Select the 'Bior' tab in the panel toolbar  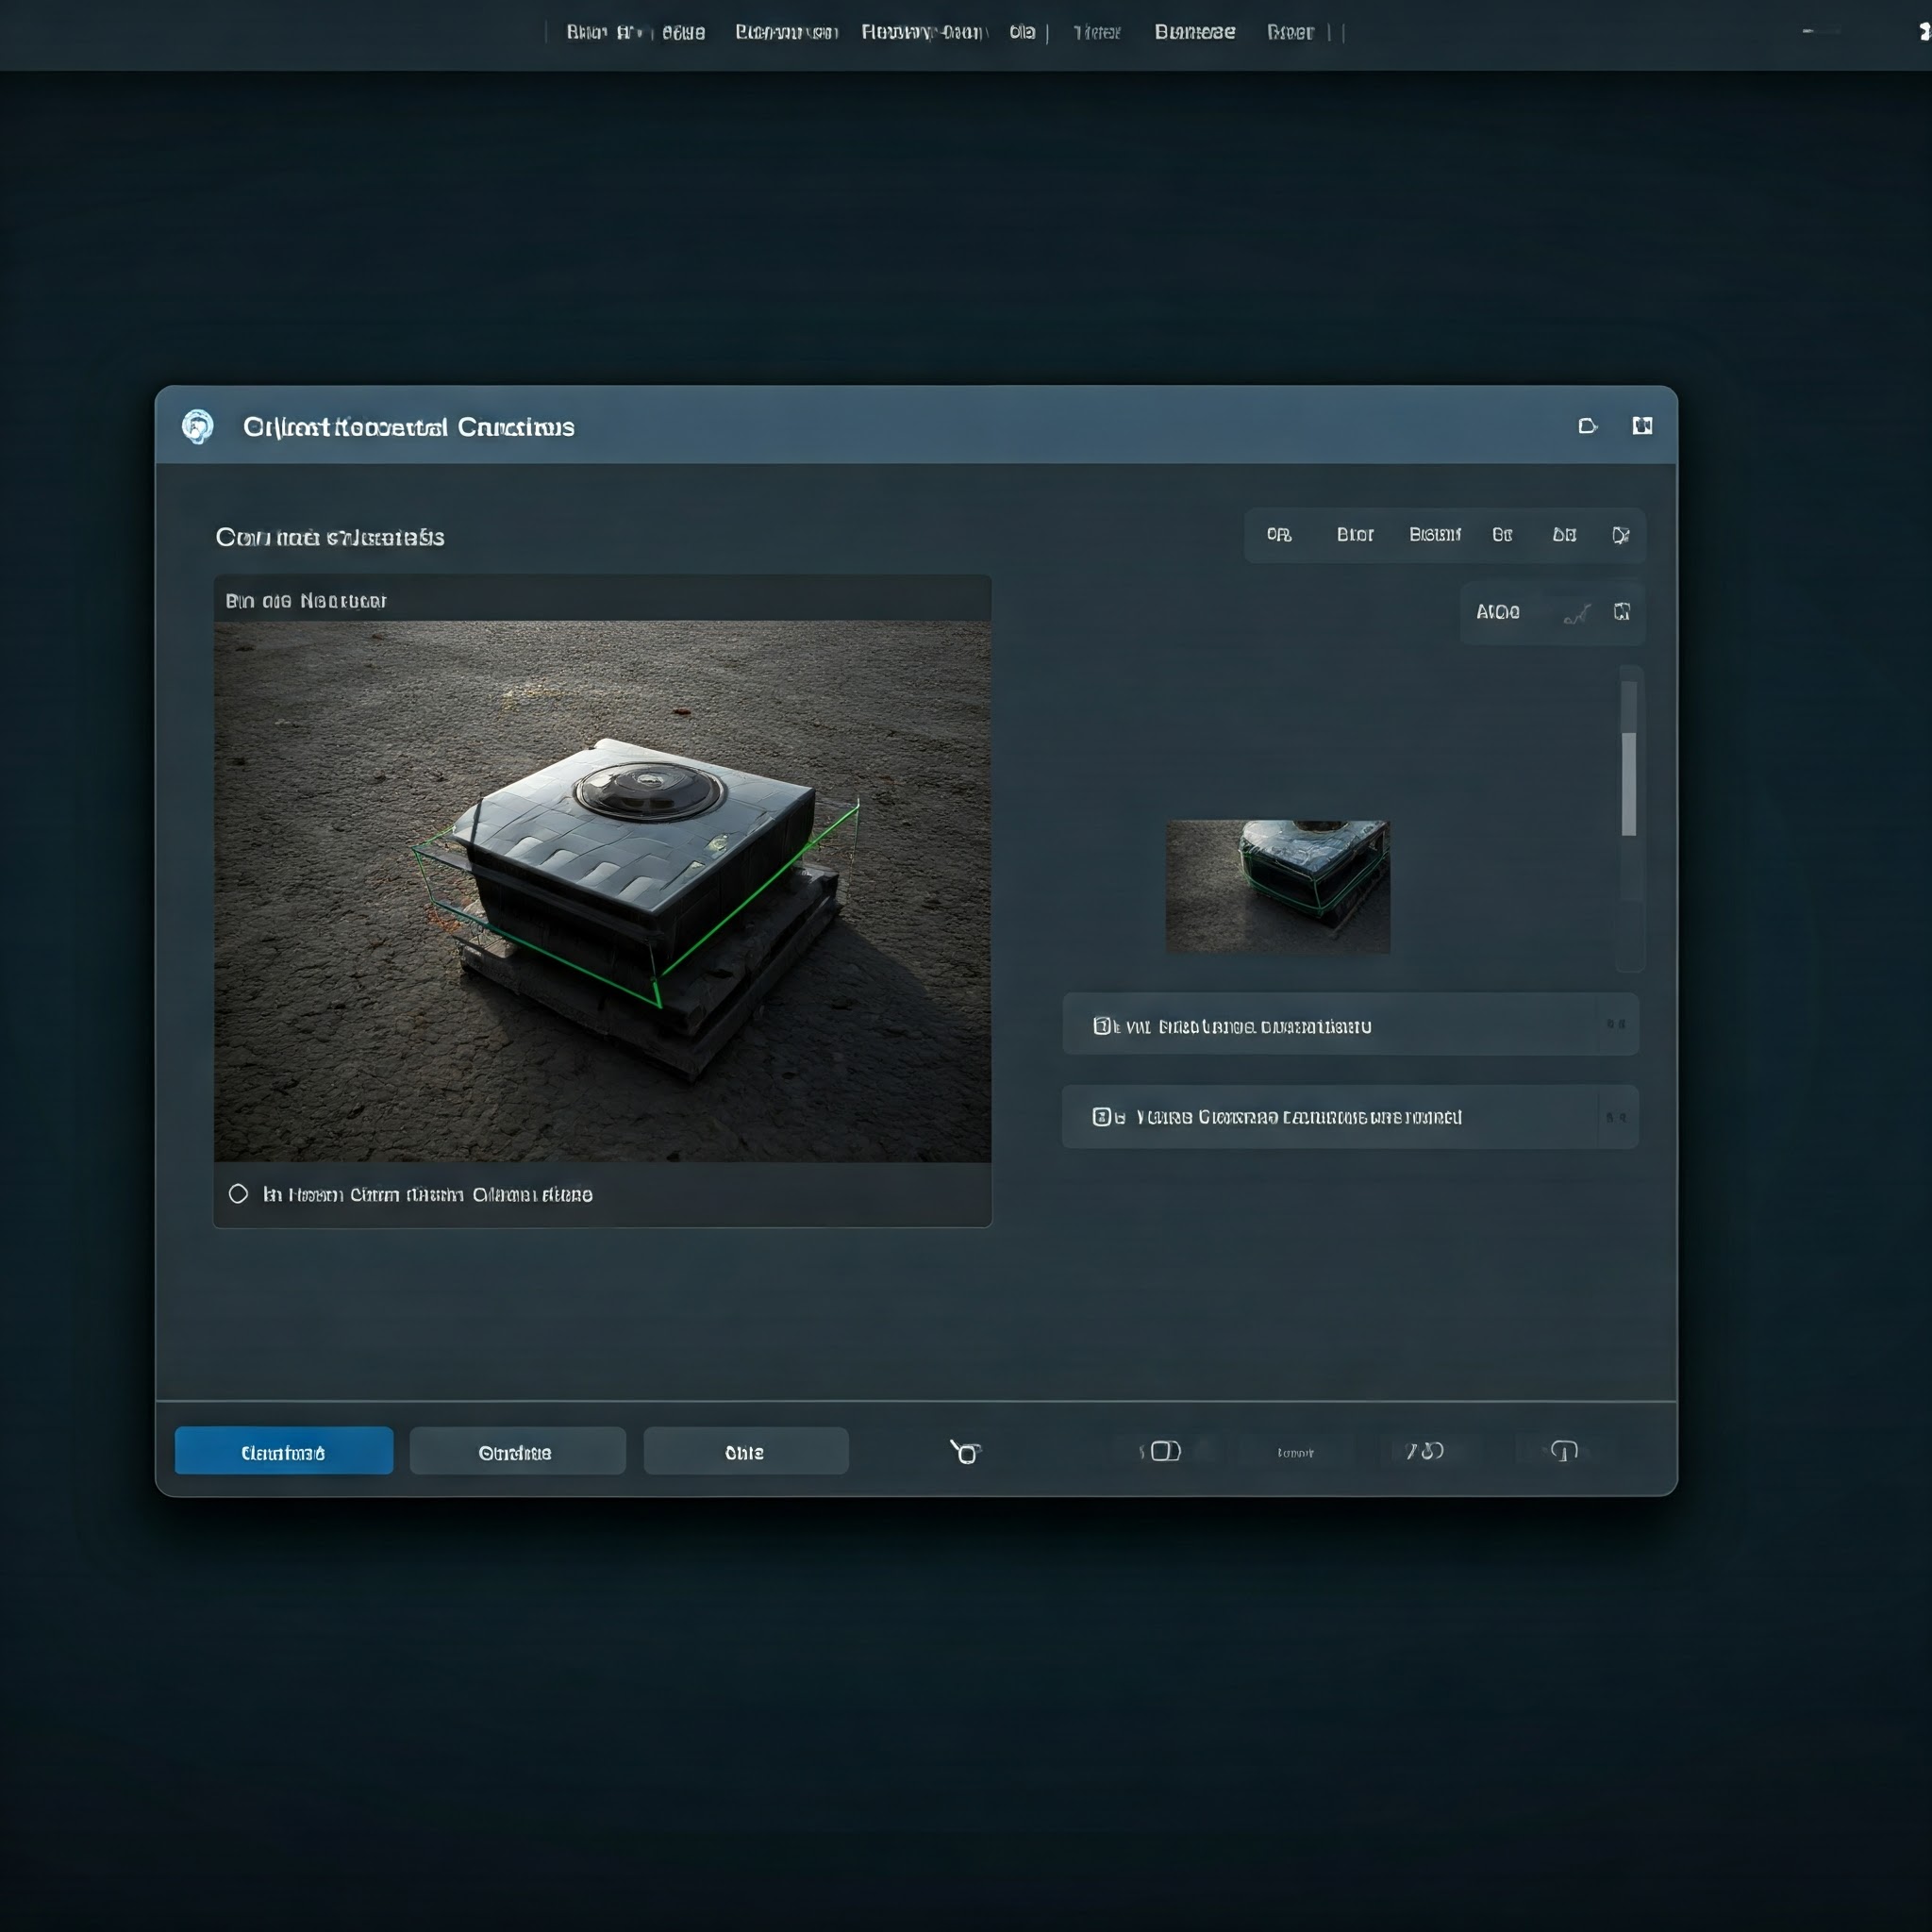[1355, 535]
